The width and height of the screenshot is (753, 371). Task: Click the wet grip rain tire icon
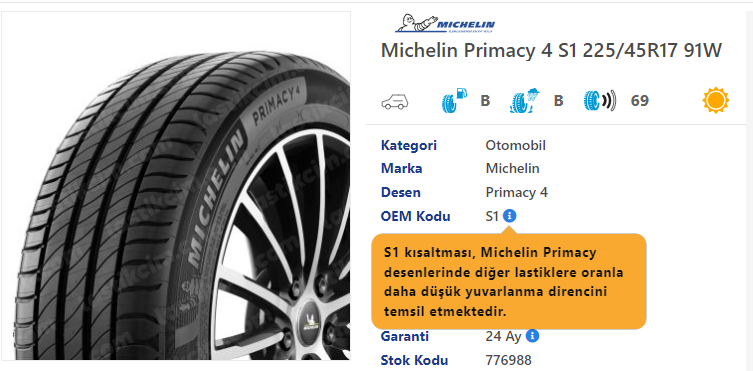coord(525,101)
